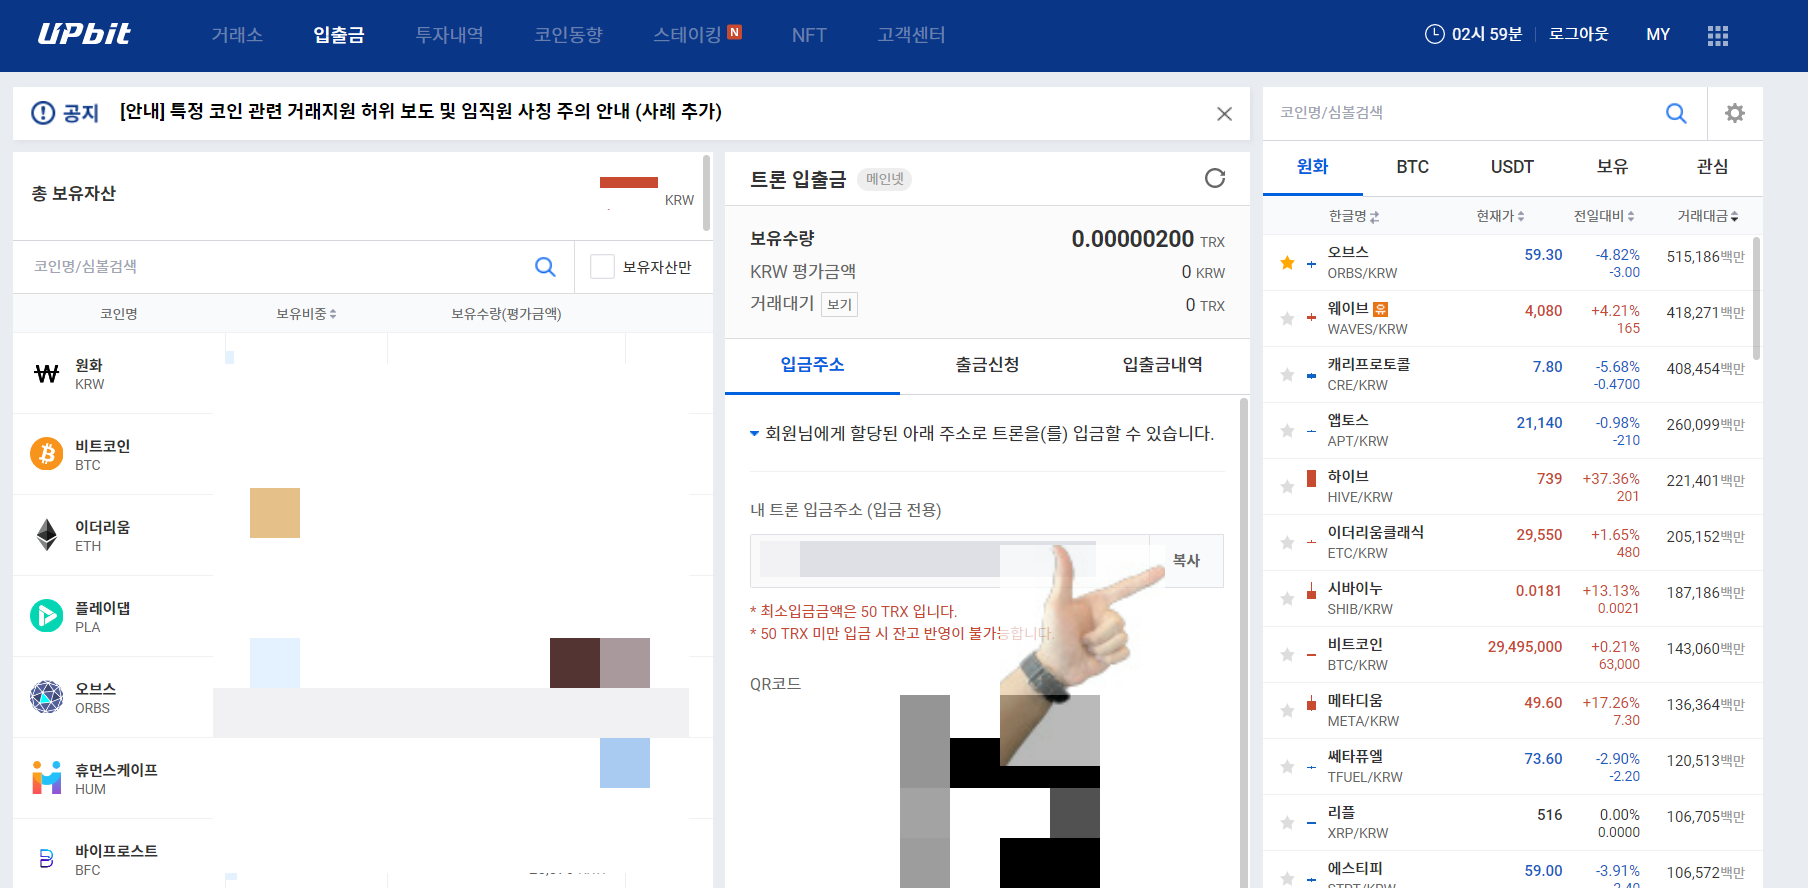Toggle favorite star for 캐리프로토콜

coord(1287,375)
